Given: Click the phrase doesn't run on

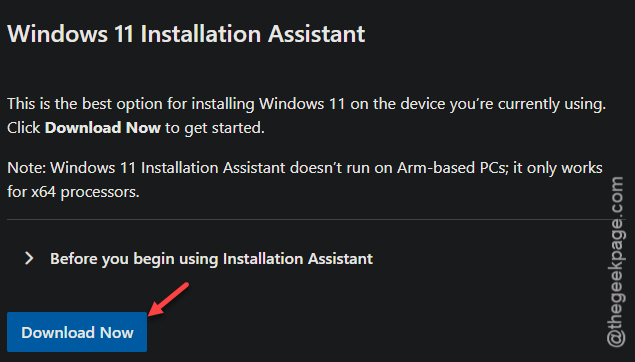Looking at the screenshot, I should point(335,168).
